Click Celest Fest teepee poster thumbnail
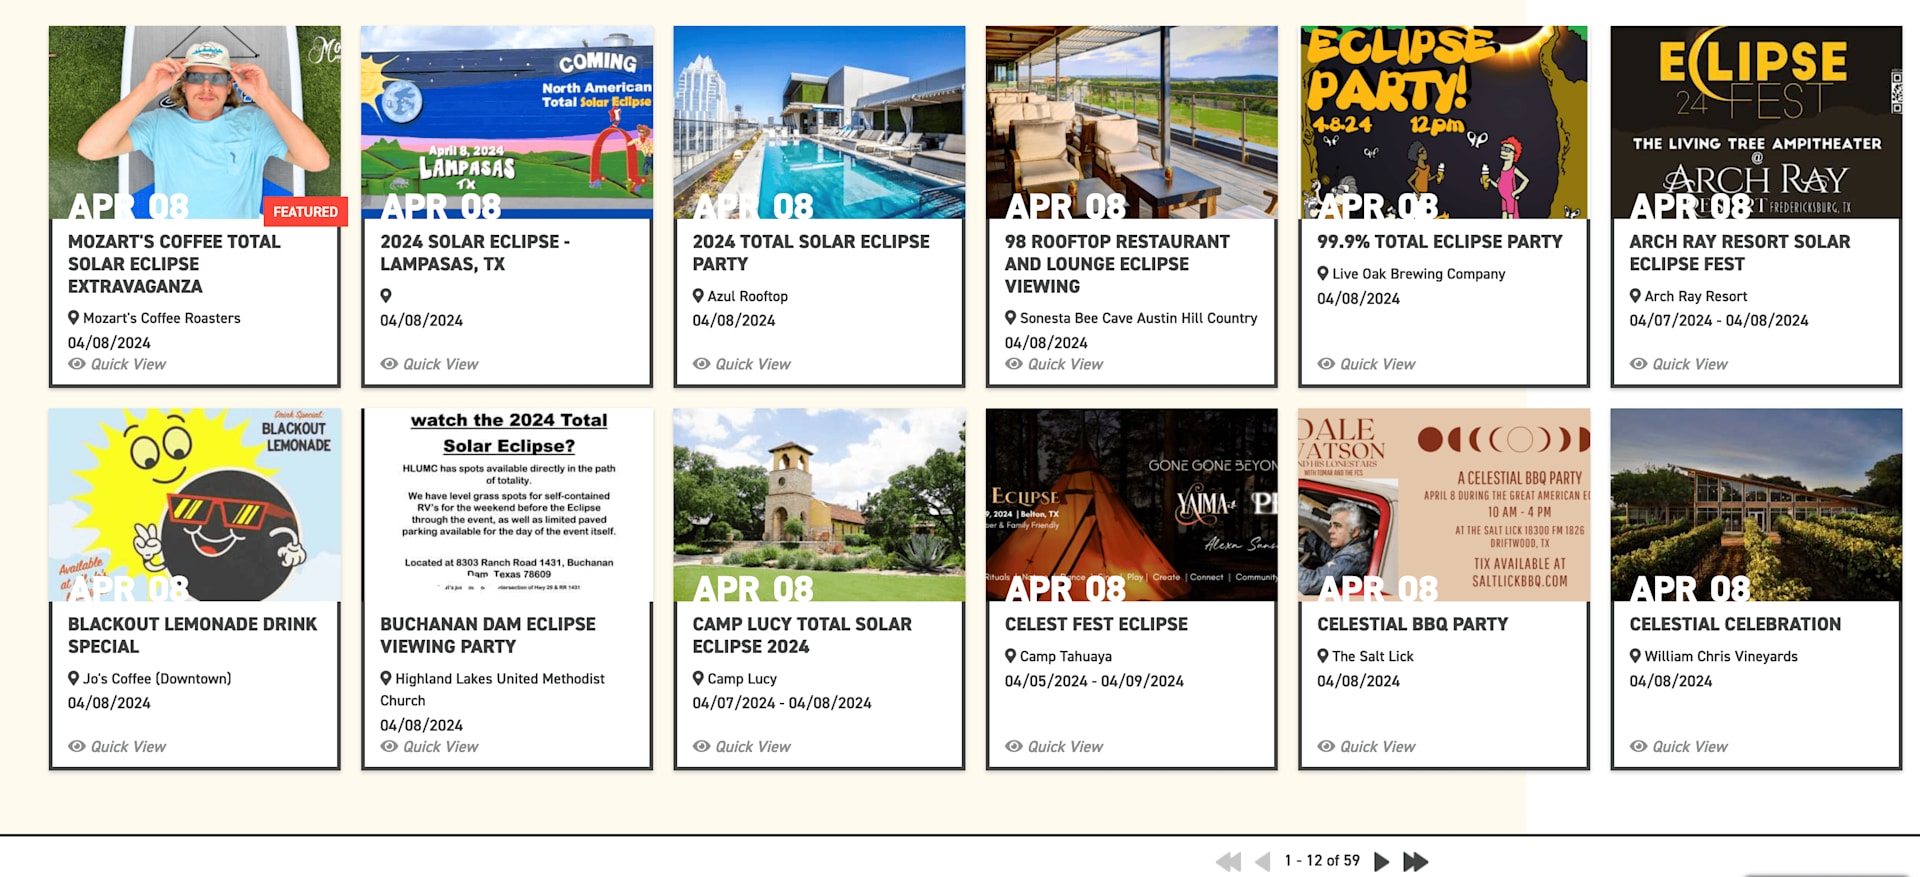 (x=1132, y=504)
